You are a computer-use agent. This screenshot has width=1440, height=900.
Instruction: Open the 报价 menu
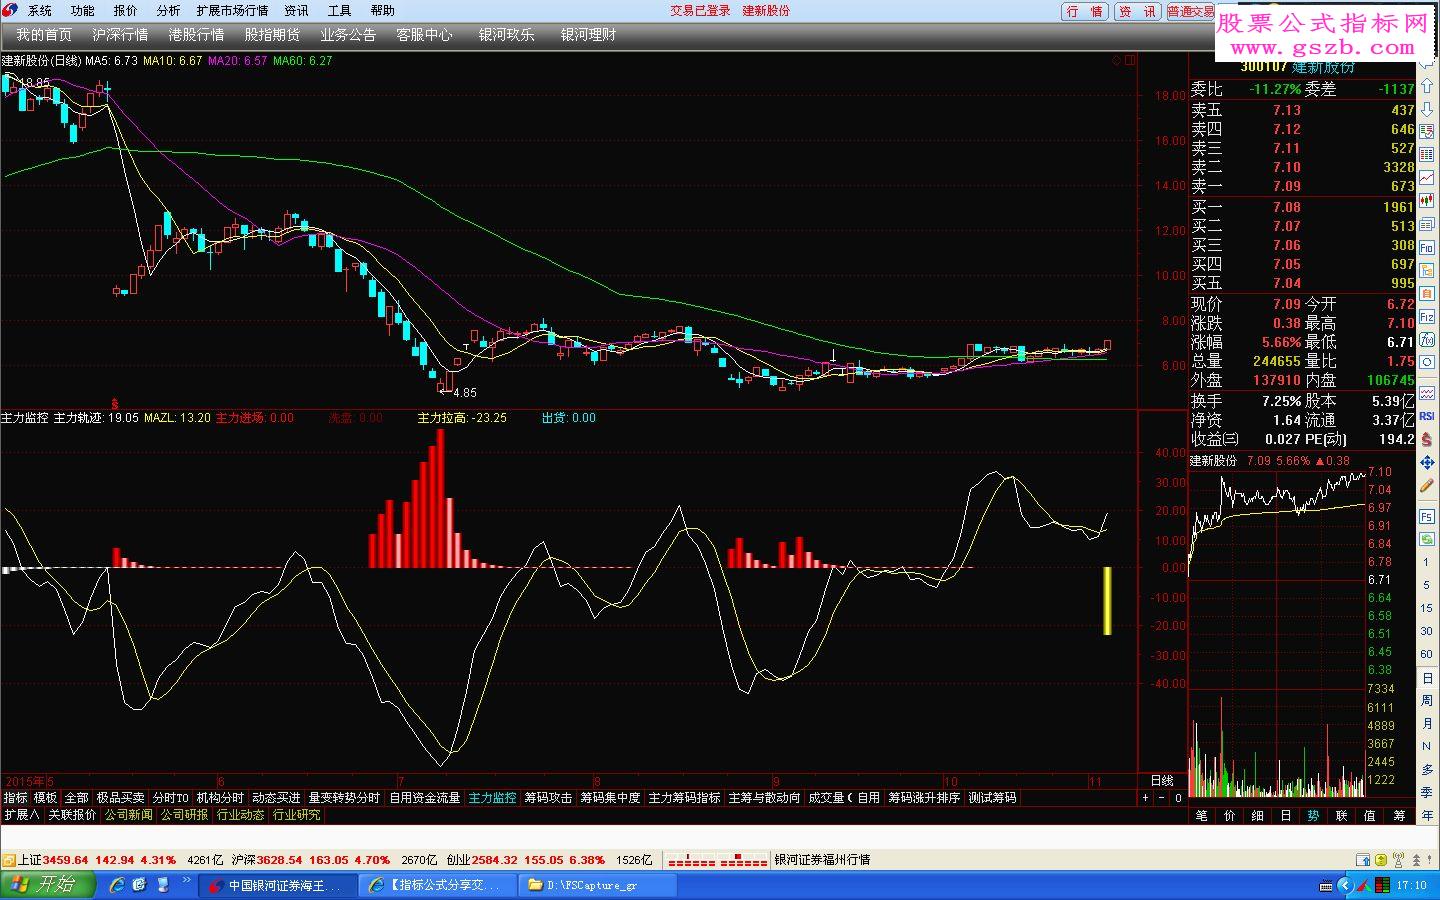click(126, 11)
